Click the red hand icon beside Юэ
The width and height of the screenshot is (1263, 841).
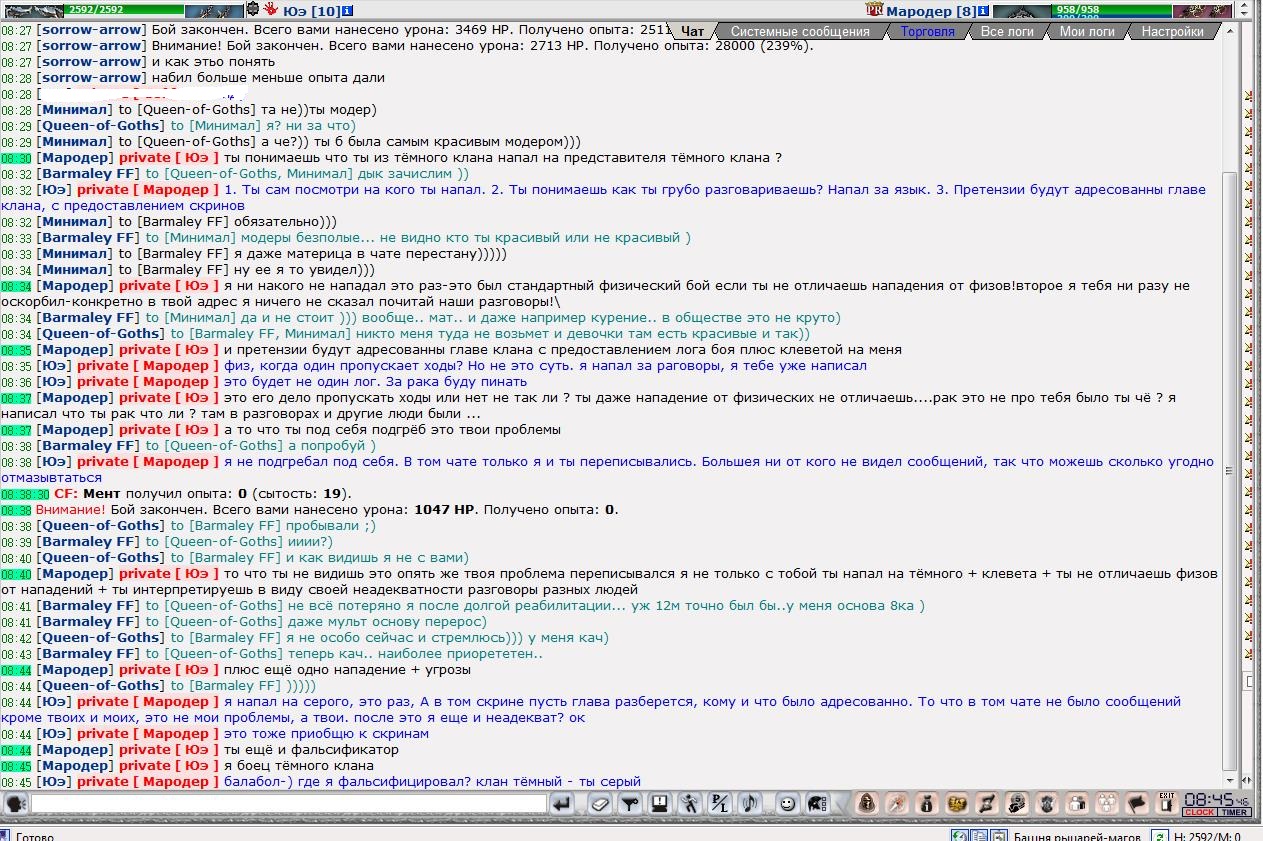tap(271, 11)
